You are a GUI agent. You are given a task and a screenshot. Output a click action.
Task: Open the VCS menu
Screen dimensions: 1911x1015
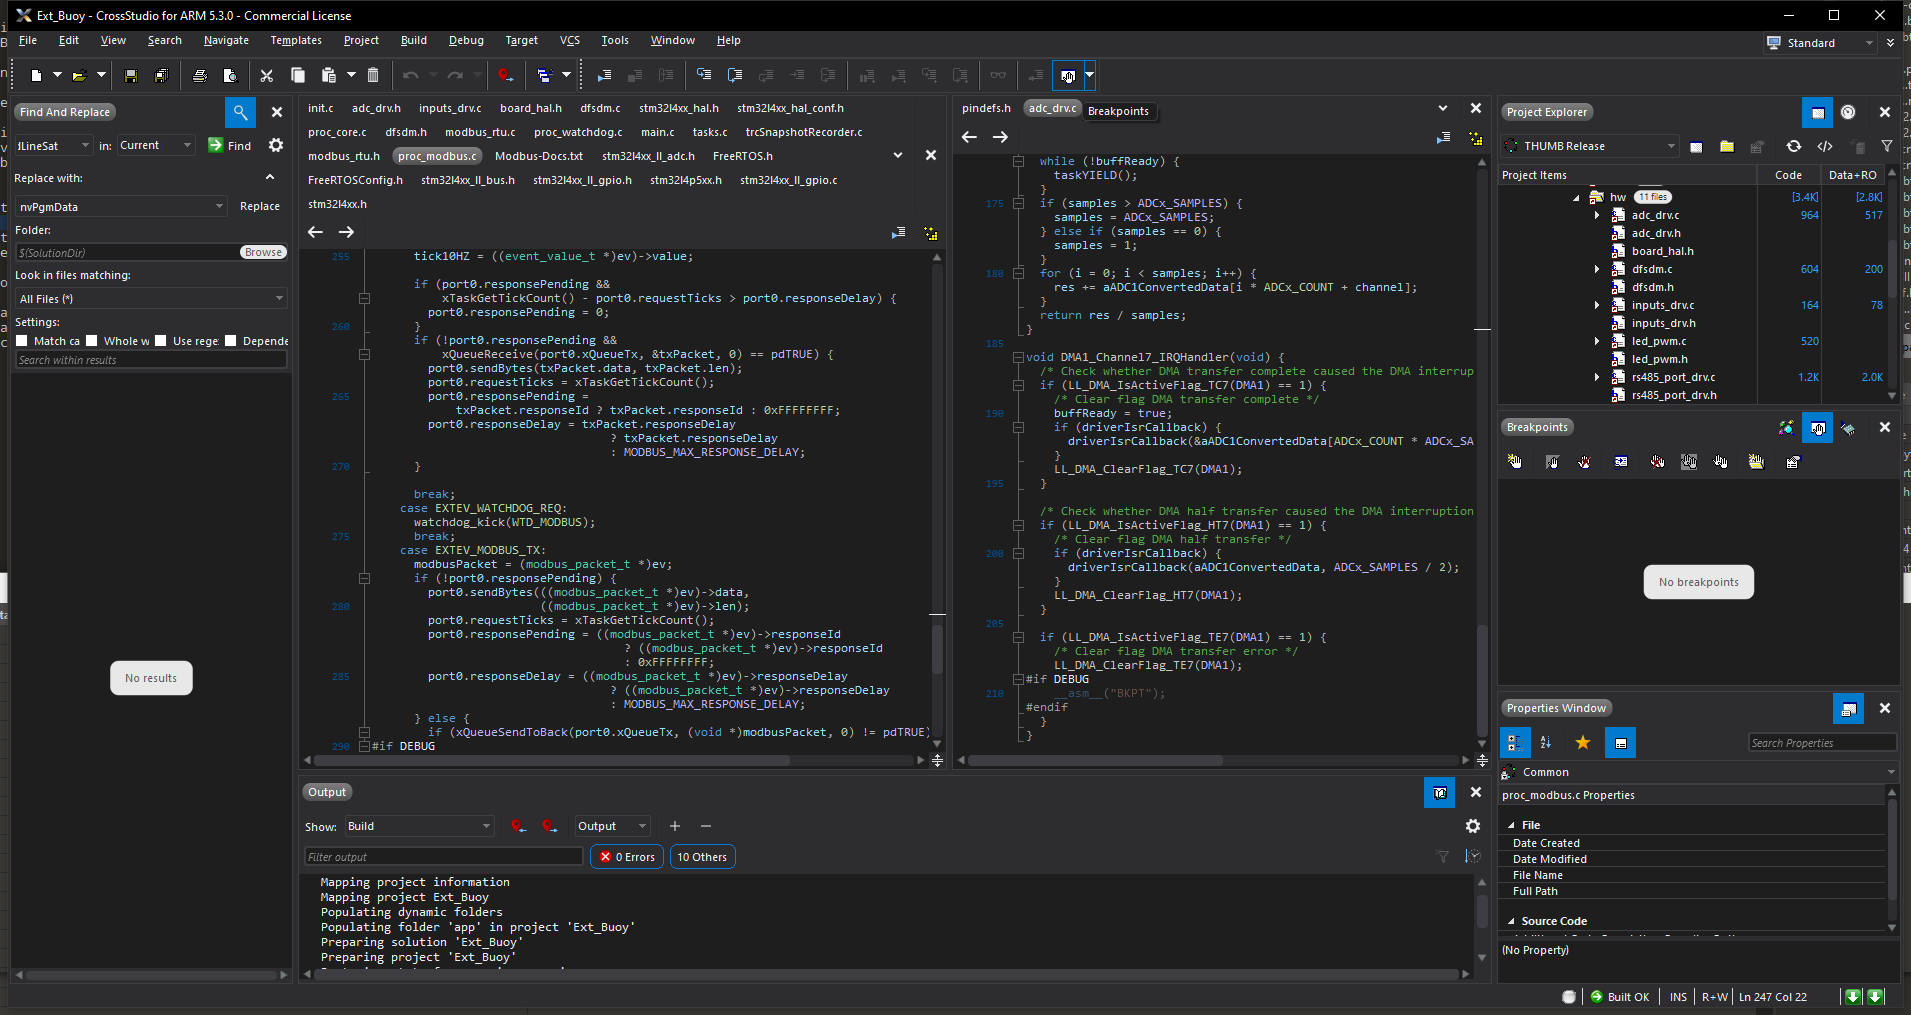point(569,40)
